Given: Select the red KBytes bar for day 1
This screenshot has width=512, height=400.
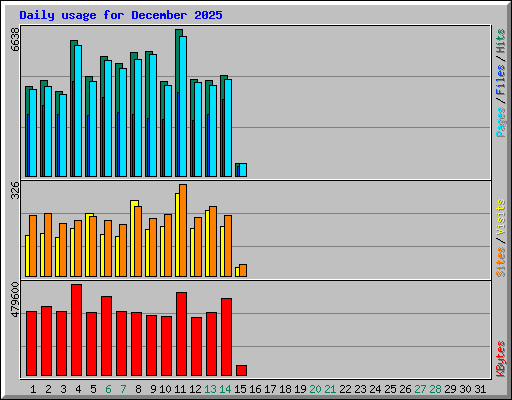Looking at the screenshot, I should [x=31, y=344].
